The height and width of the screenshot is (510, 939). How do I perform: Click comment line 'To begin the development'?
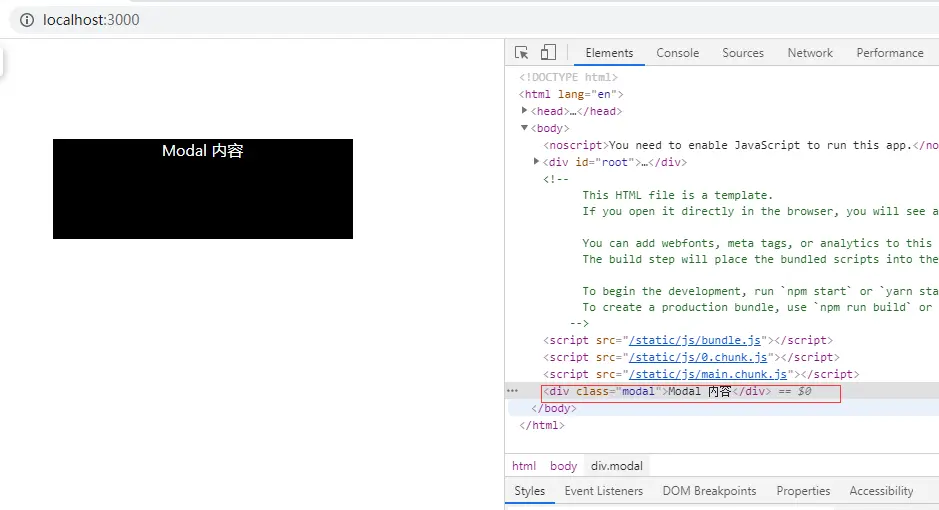coord(761,291)
